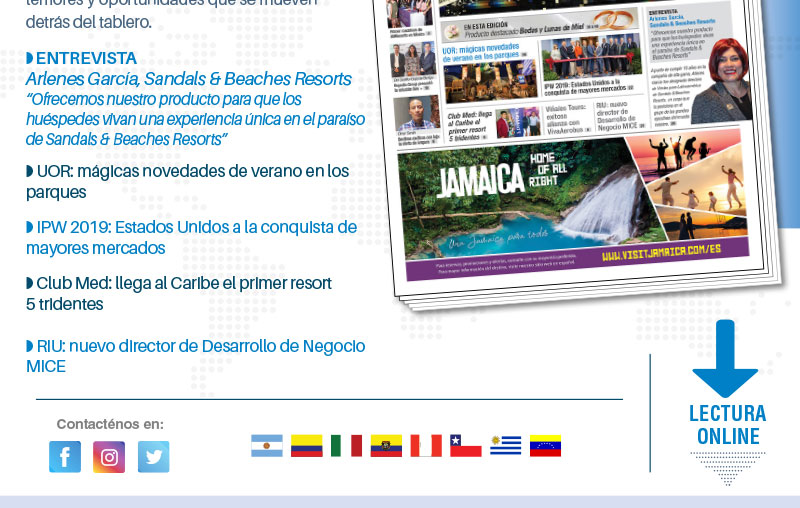Open the Twitter bird icon
The height and width of the screenshot is (508, 800).
click(x=154, y=457)
